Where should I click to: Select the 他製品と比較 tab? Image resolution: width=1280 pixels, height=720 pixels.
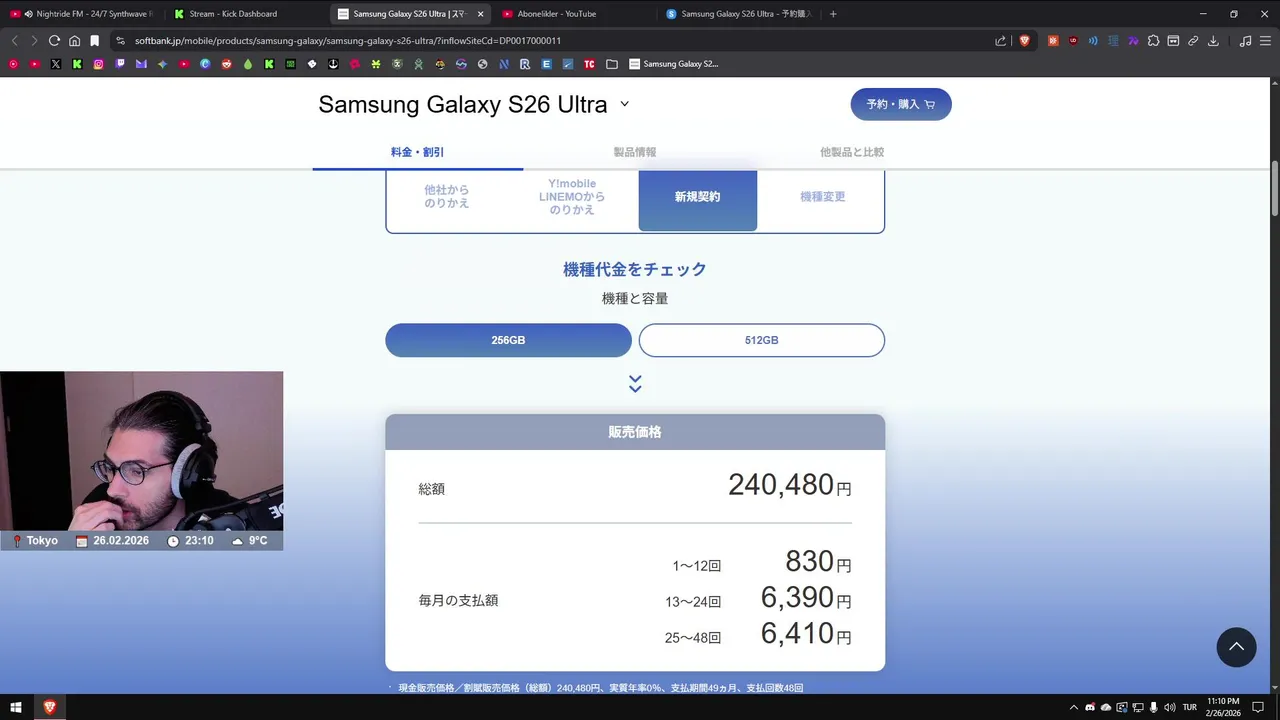pos(852,152)
